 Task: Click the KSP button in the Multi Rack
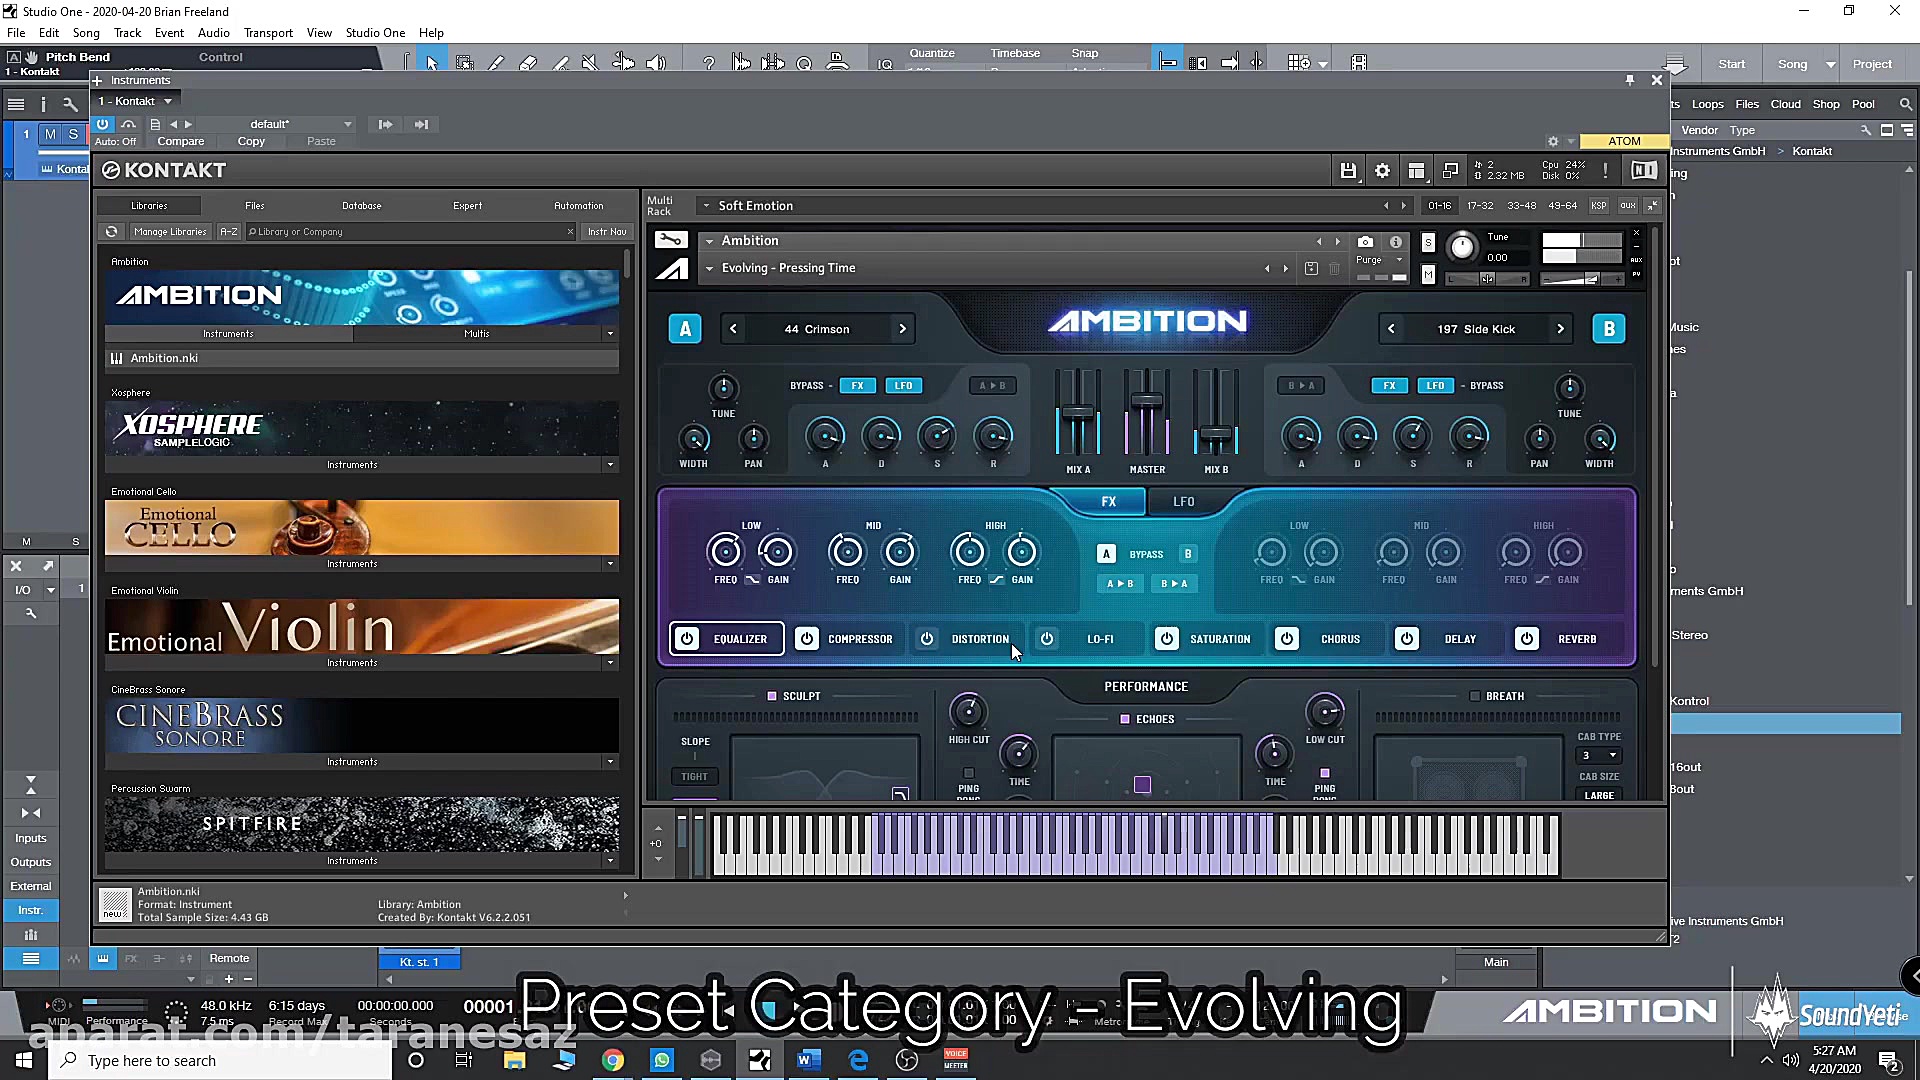click(1597, 205)
